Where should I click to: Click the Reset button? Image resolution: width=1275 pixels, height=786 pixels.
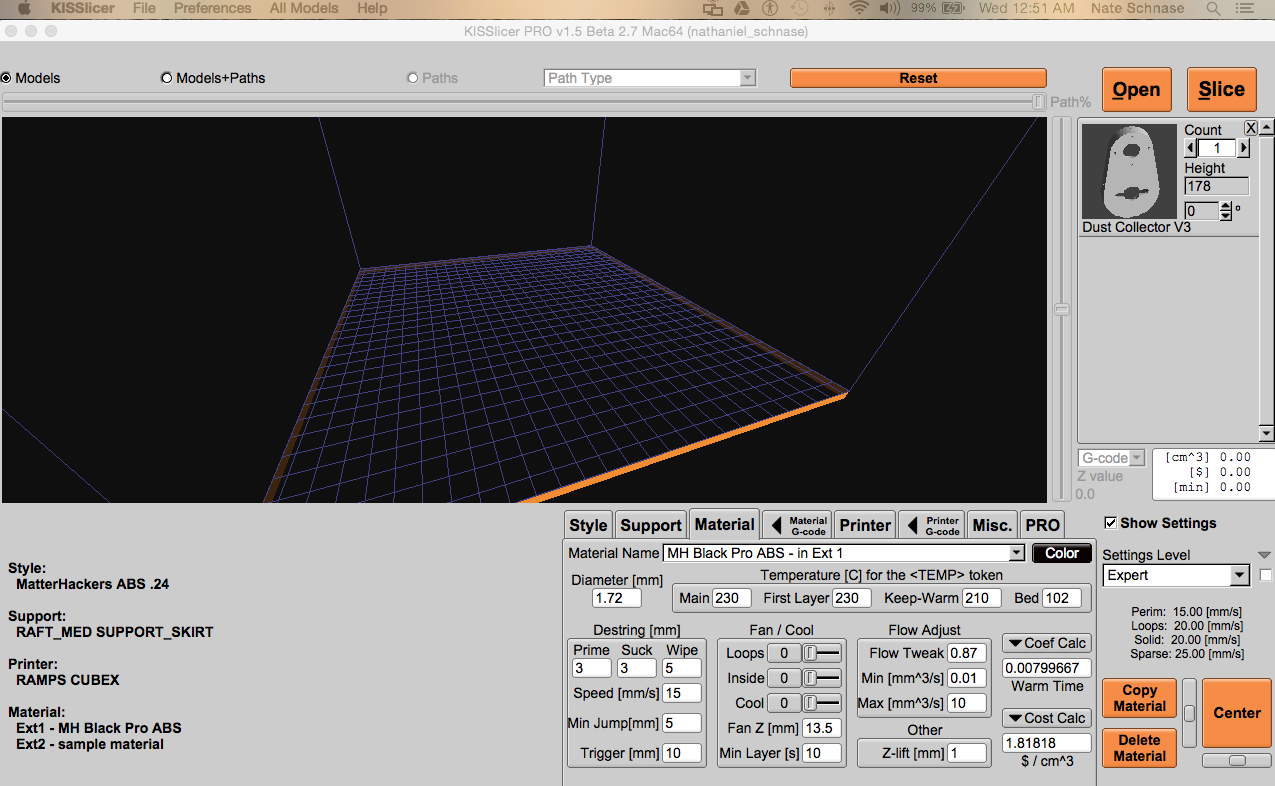coord(918,78)
